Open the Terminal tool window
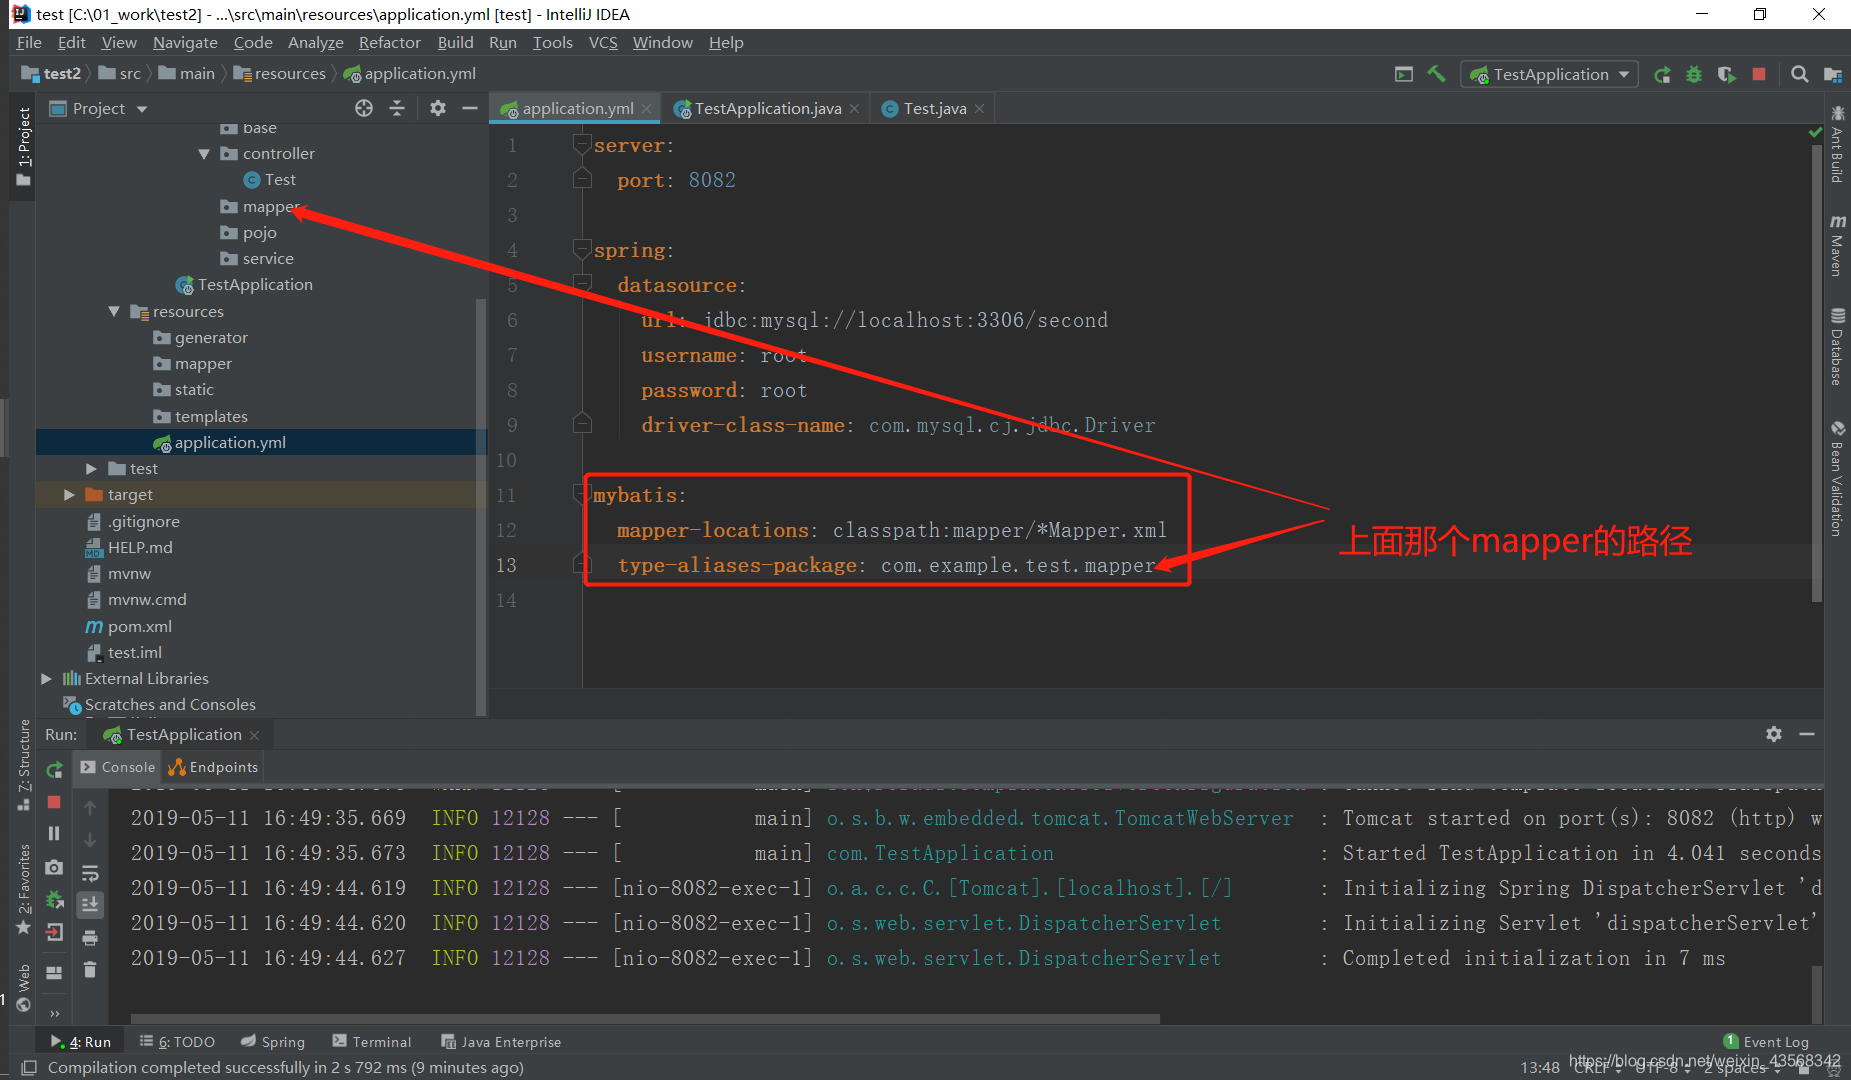The width and height of the screenshot is (1851, 1080). coord(372,1042)
